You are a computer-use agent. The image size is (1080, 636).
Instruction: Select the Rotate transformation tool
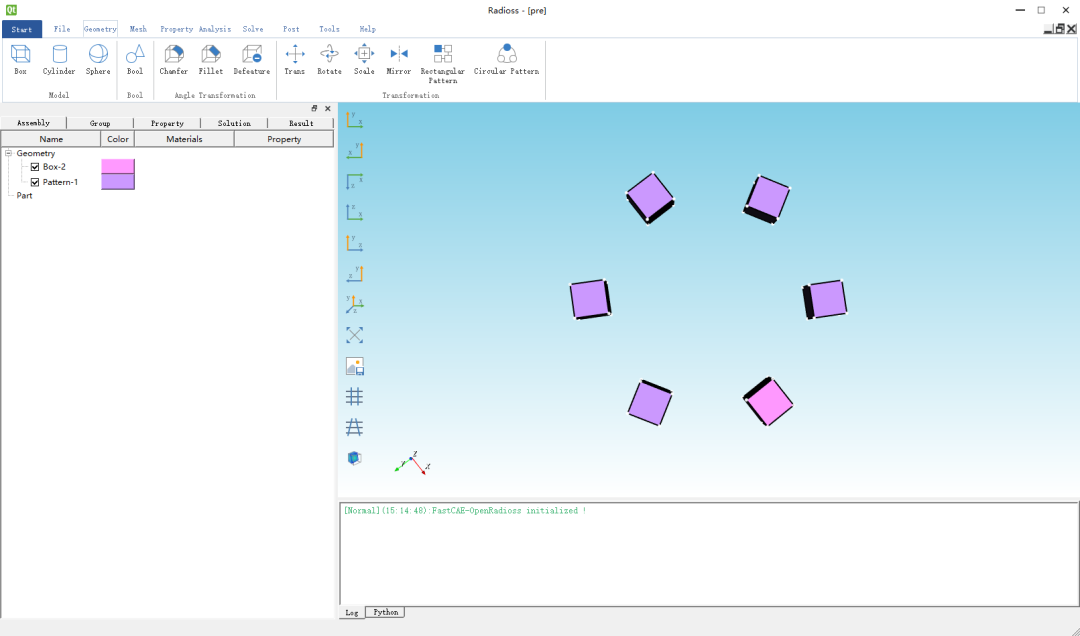(329, 60)
